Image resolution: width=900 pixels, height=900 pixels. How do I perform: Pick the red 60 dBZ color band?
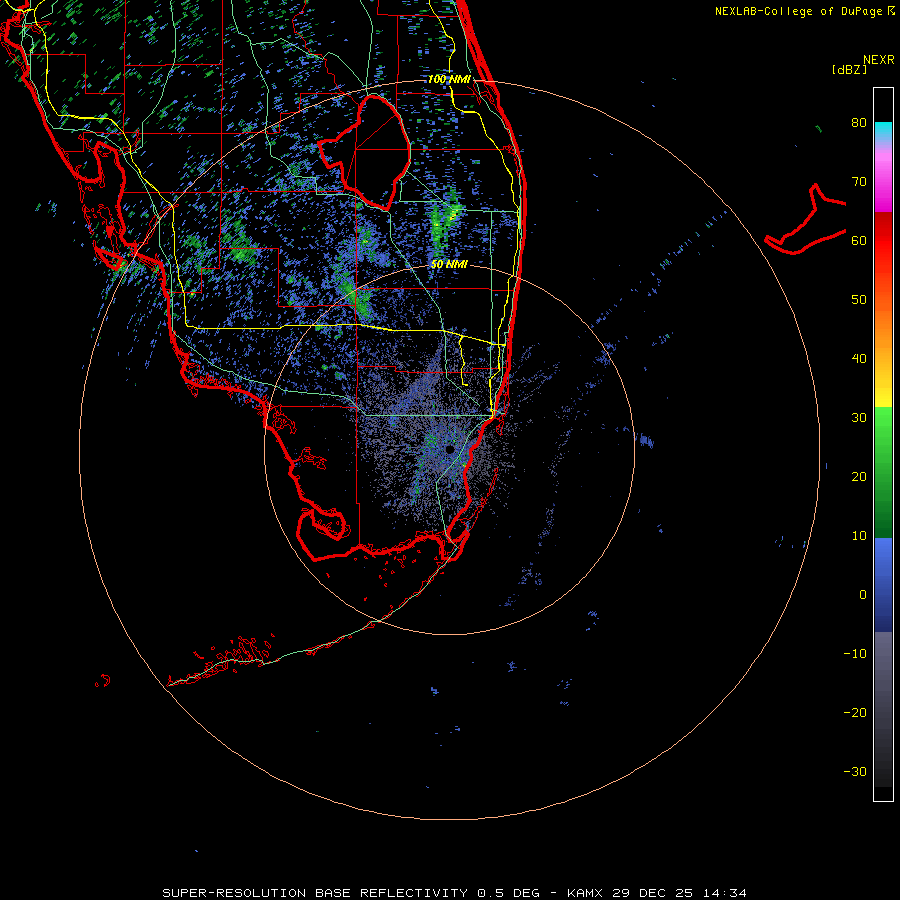tap(883, 240)
